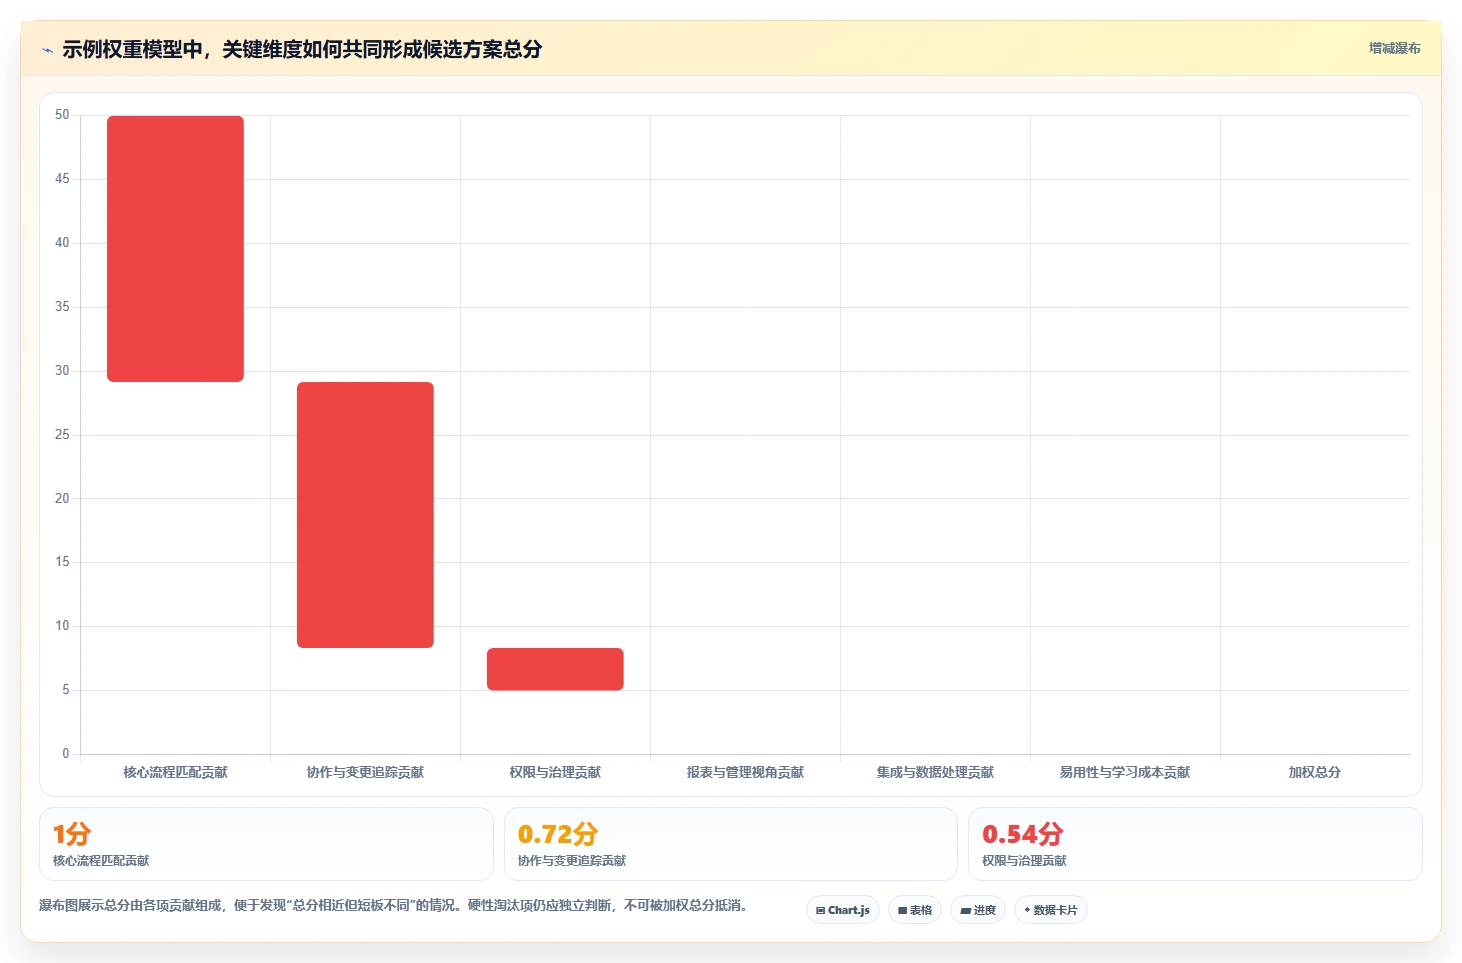Click the Chart.js tag pill
The height and width of the screenshot is (963, 1462).
843,910
